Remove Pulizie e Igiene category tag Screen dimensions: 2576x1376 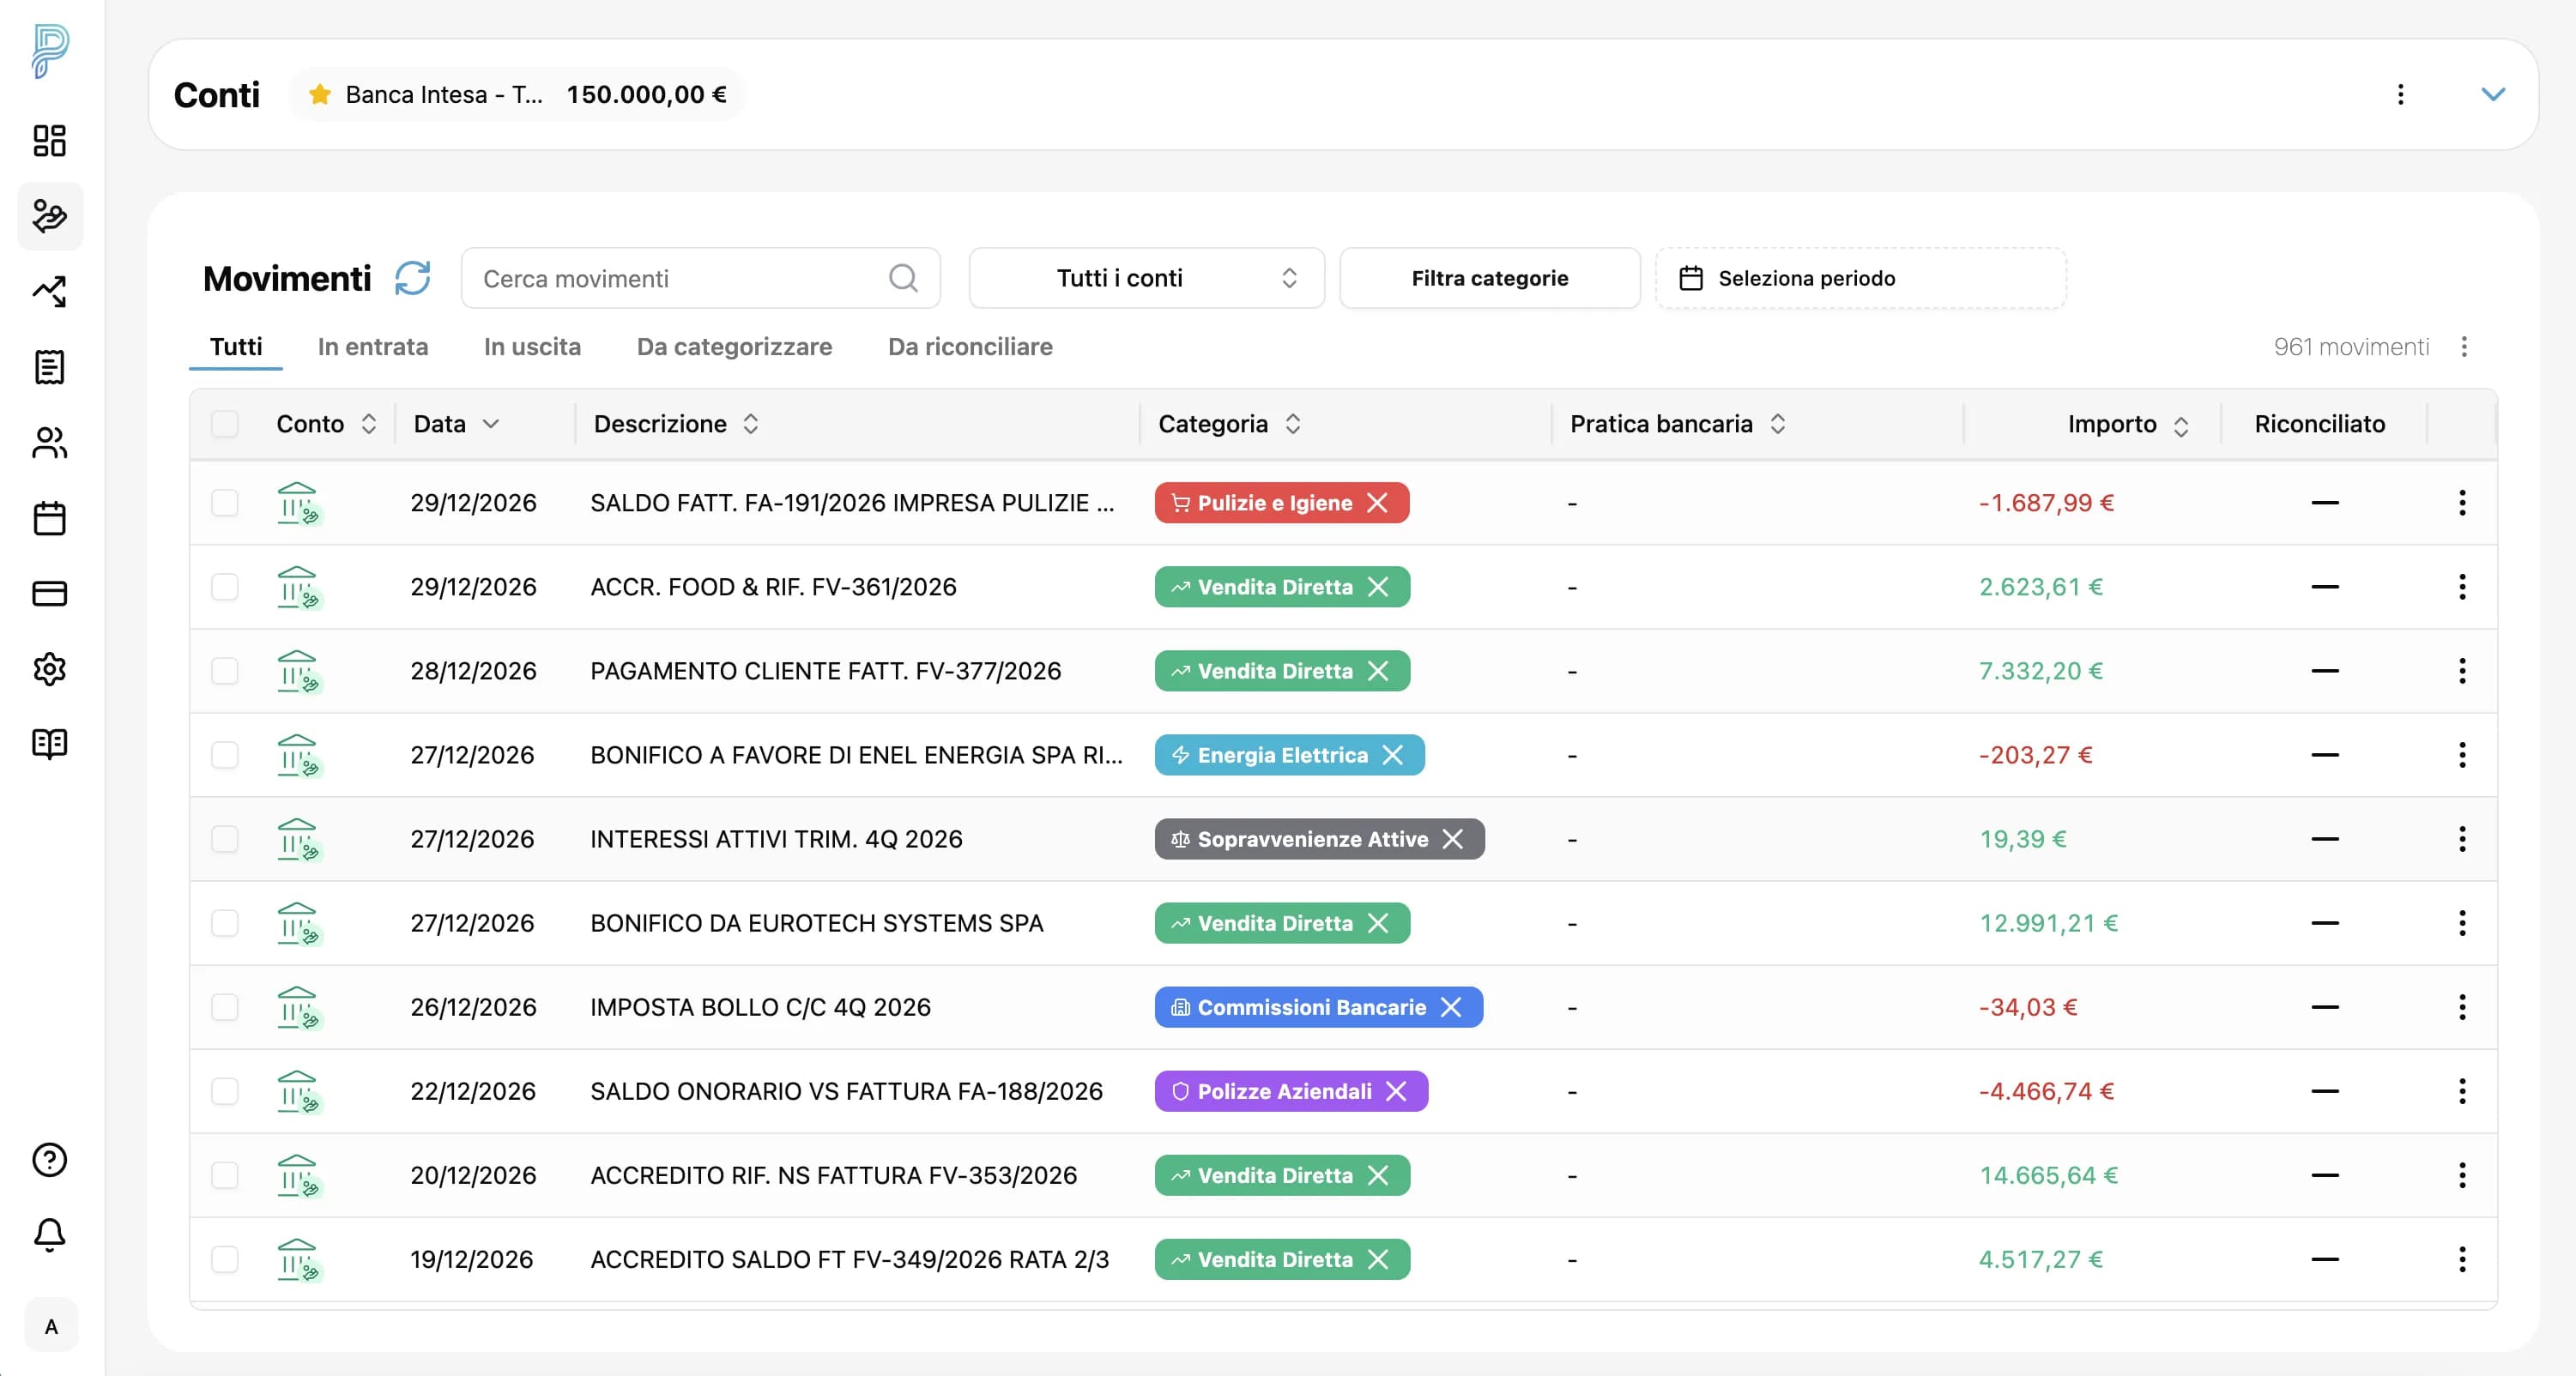click(1378, 503)
